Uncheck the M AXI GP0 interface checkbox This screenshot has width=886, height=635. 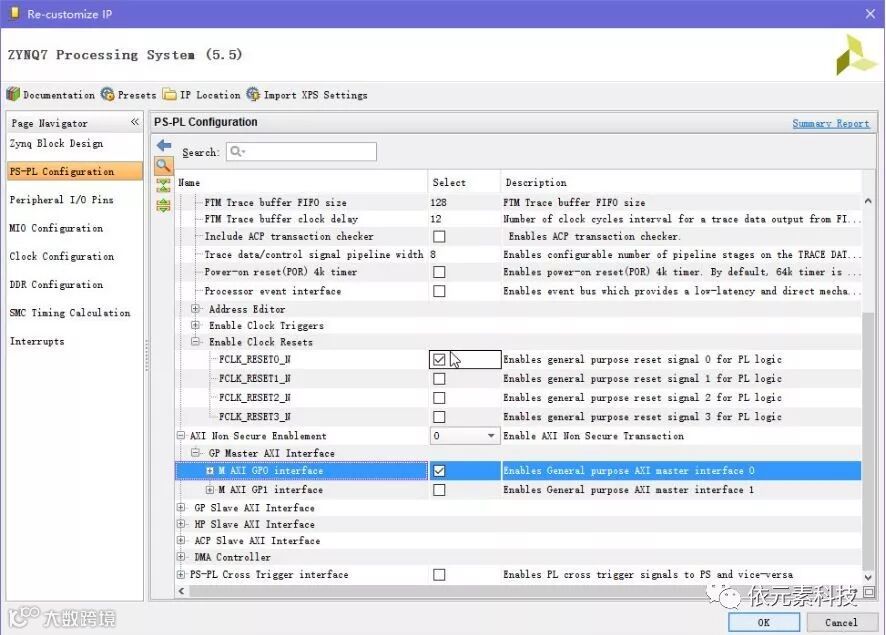439,471
